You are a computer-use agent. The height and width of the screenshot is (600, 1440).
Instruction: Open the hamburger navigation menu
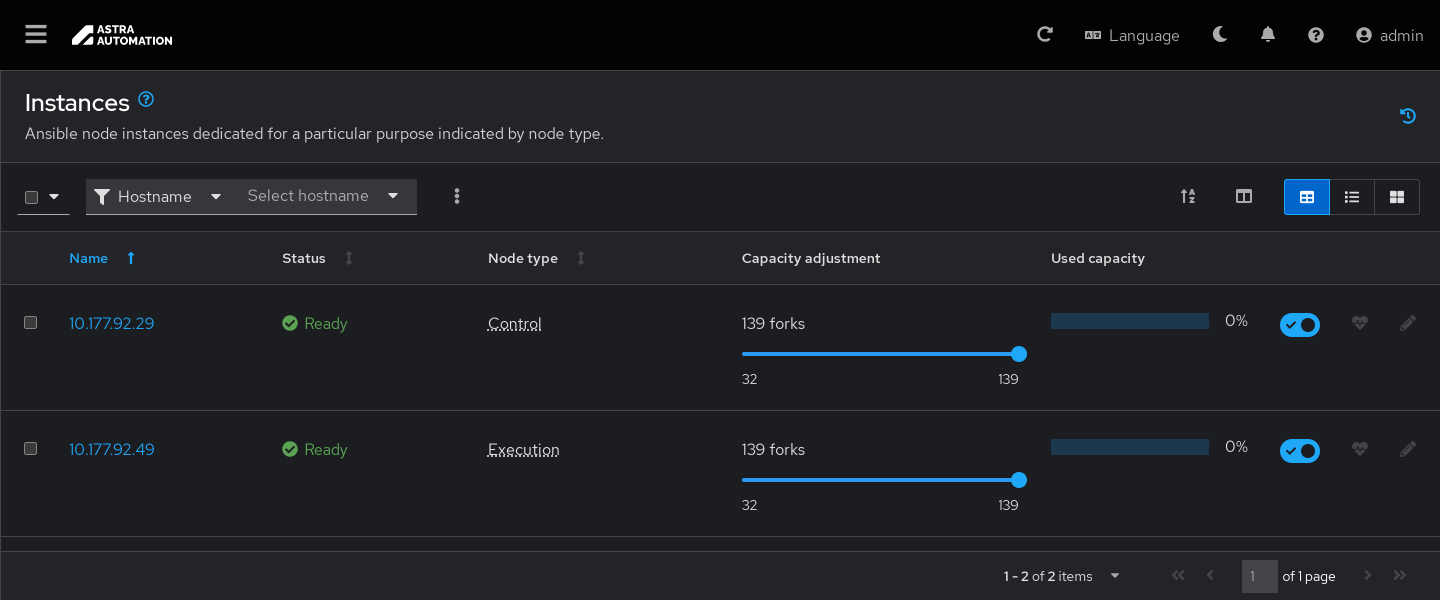(36, 35)
